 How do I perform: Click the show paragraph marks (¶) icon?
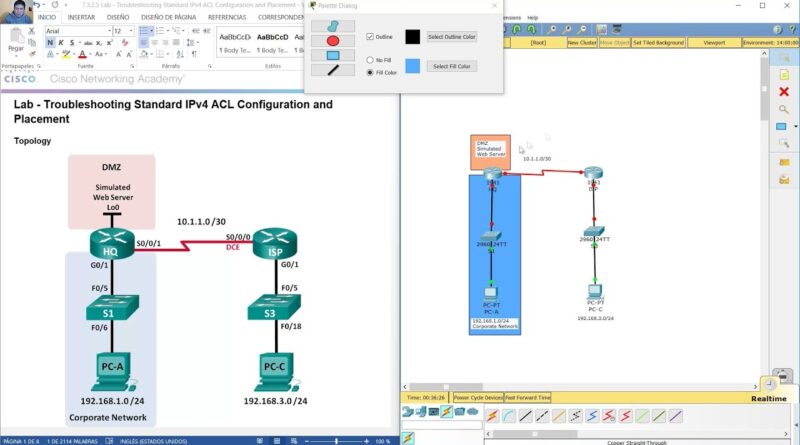click(x=194, y=54)
